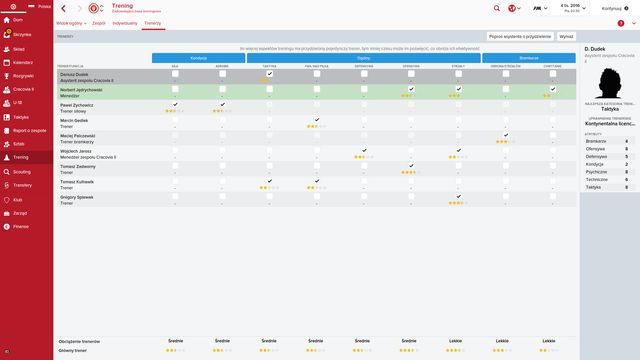This screenshot has width=640, height=360.
Task: Uncheck Paweł Żychowicz's Siła checkbox
Action: click(x=175, y=104)
